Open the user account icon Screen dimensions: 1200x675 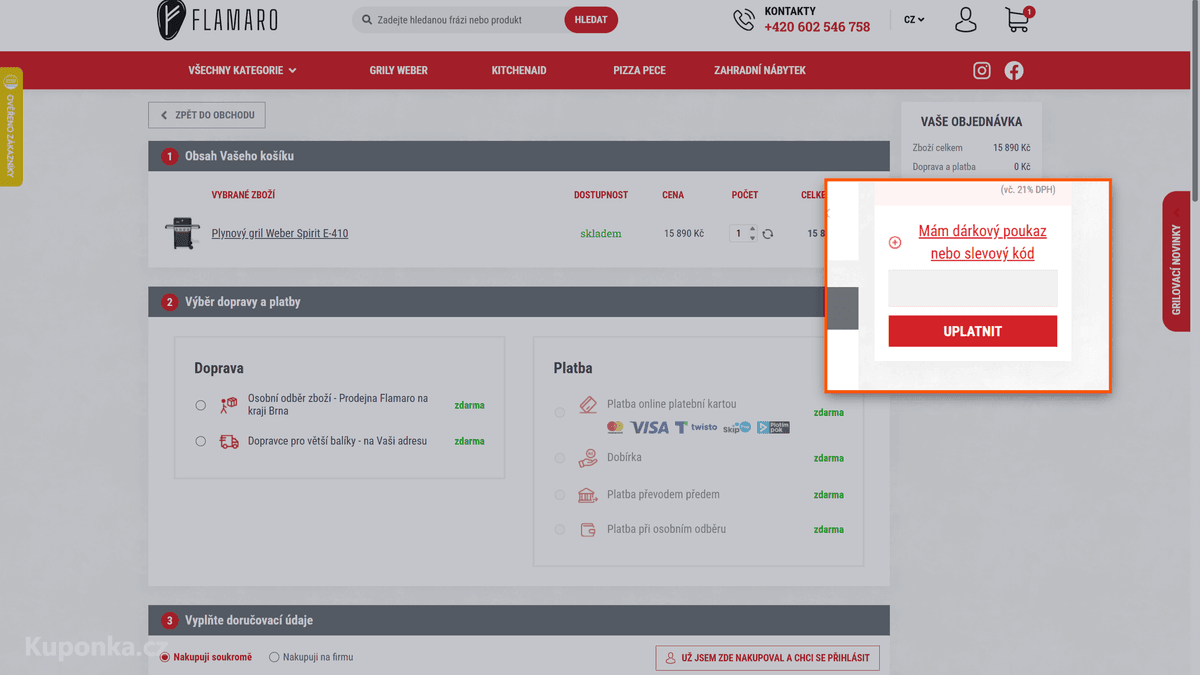tap(965, 20)
